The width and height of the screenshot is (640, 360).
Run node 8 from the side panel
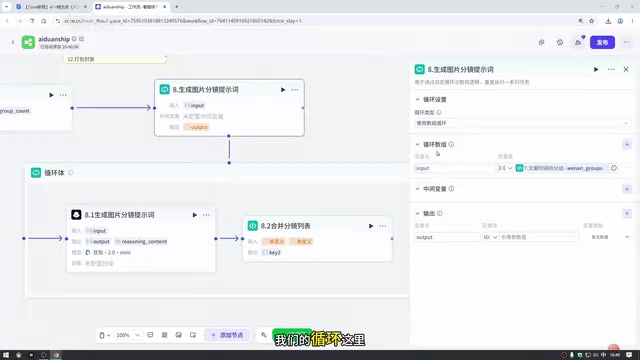point(596,69)
